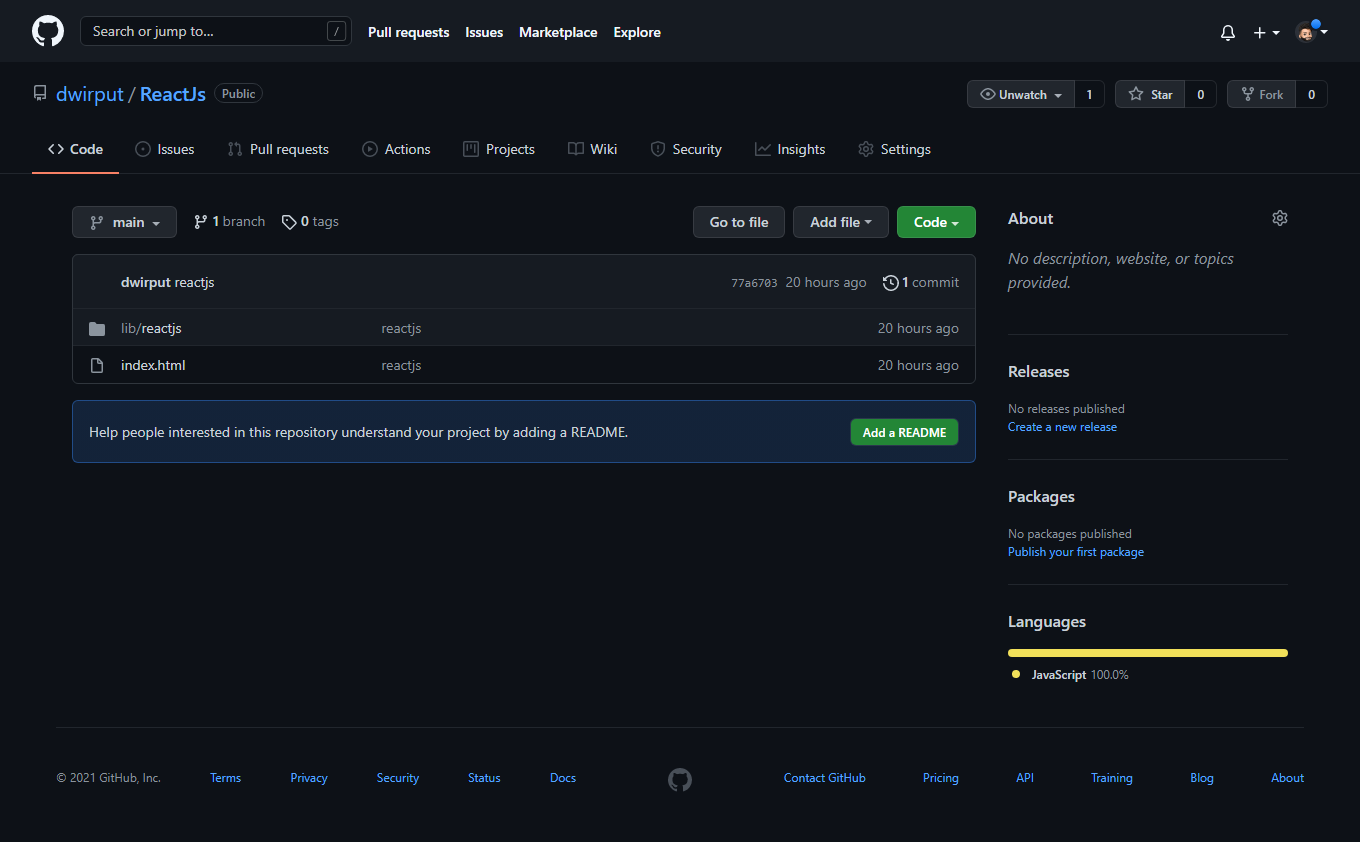
Task: Fork the ReactJs repository
Action: coord(1261,94)
